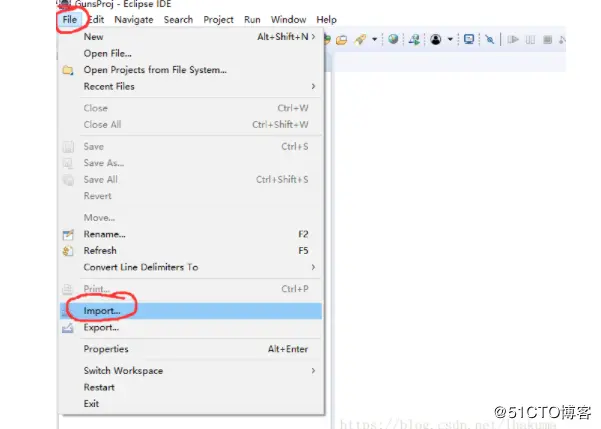Open the File menu

70,20
